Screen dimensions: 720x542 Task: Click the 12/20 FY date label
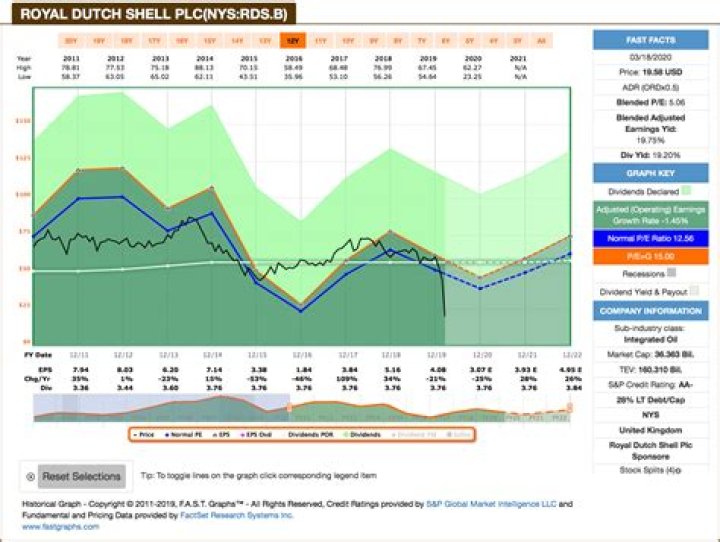click(483, 355)
